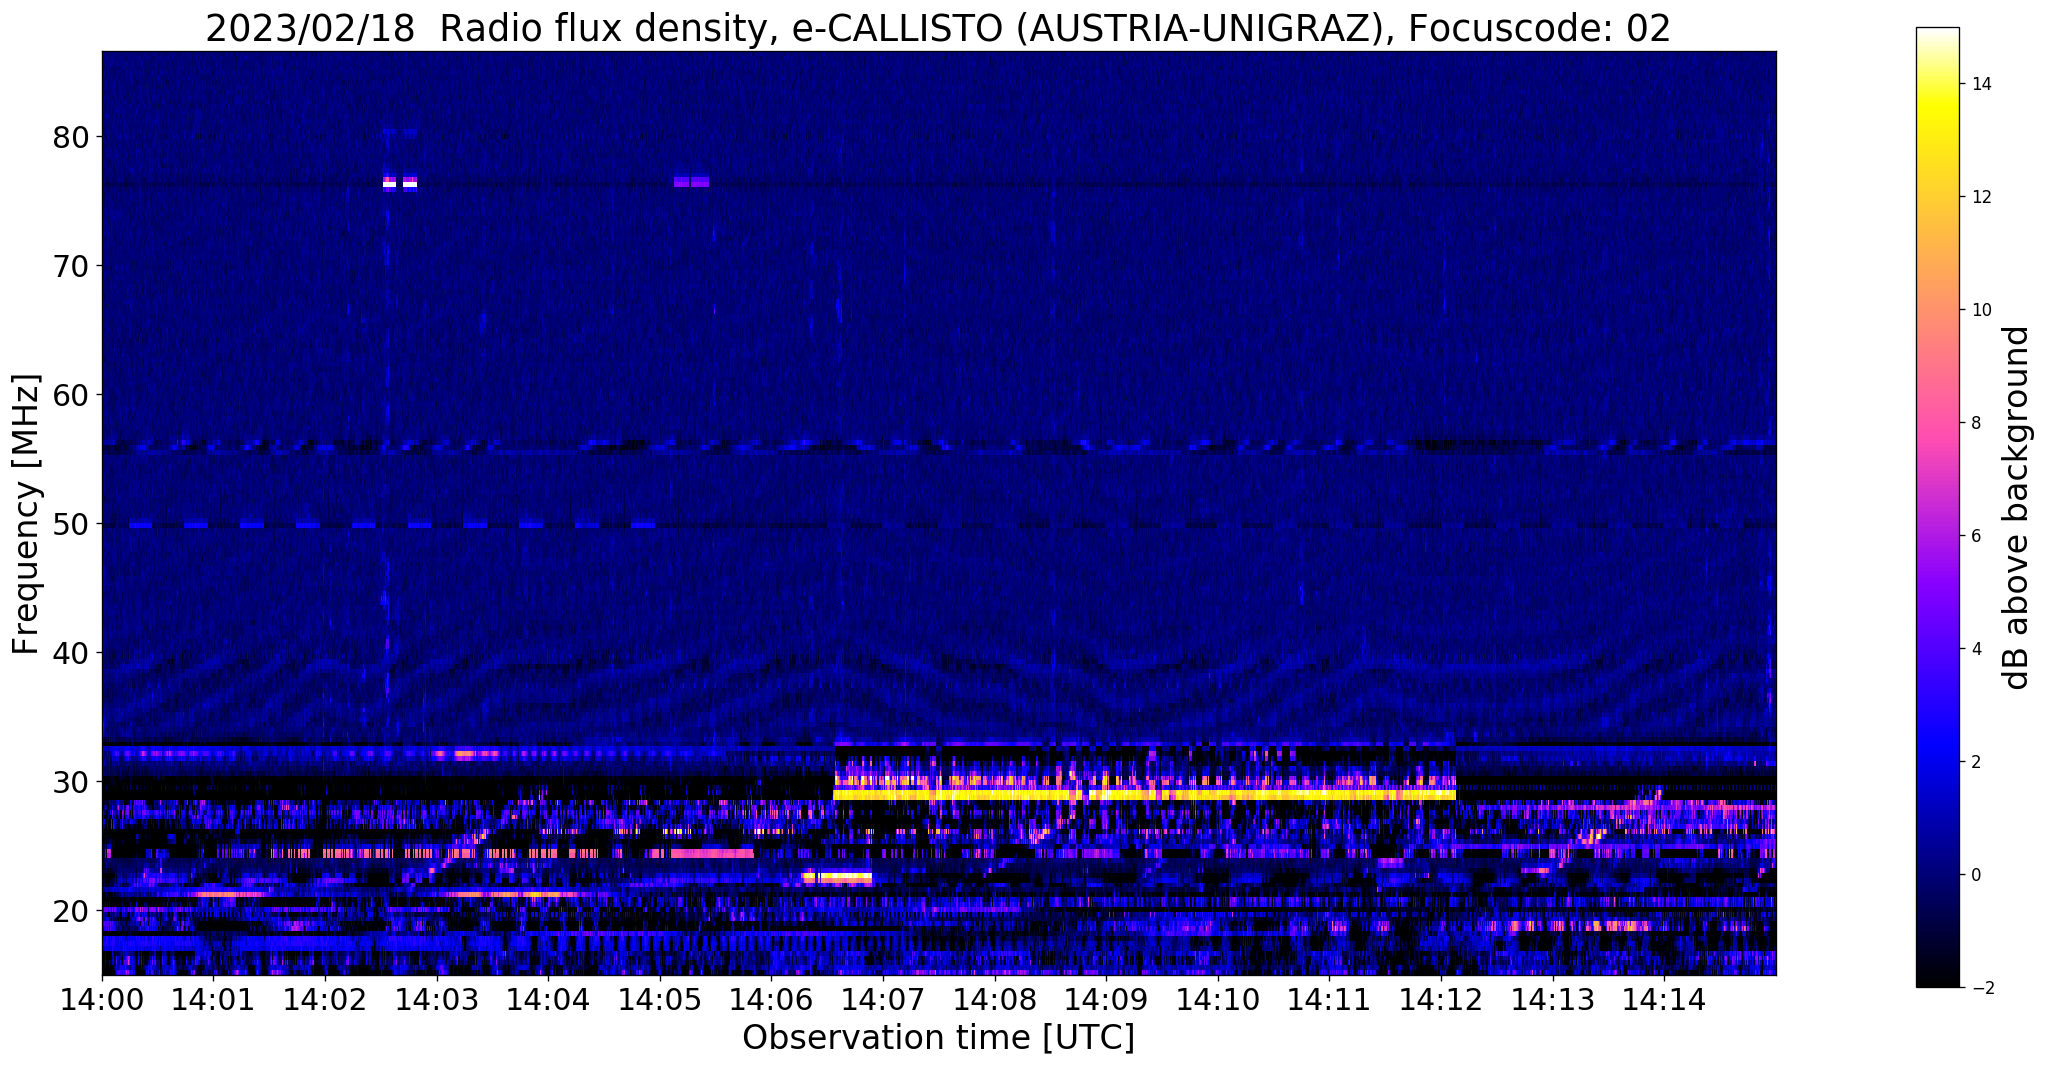This screenshot has width=2047, height=1067.
Task: Click the 14:03 time tick label
Action: [x=437, y=999]
